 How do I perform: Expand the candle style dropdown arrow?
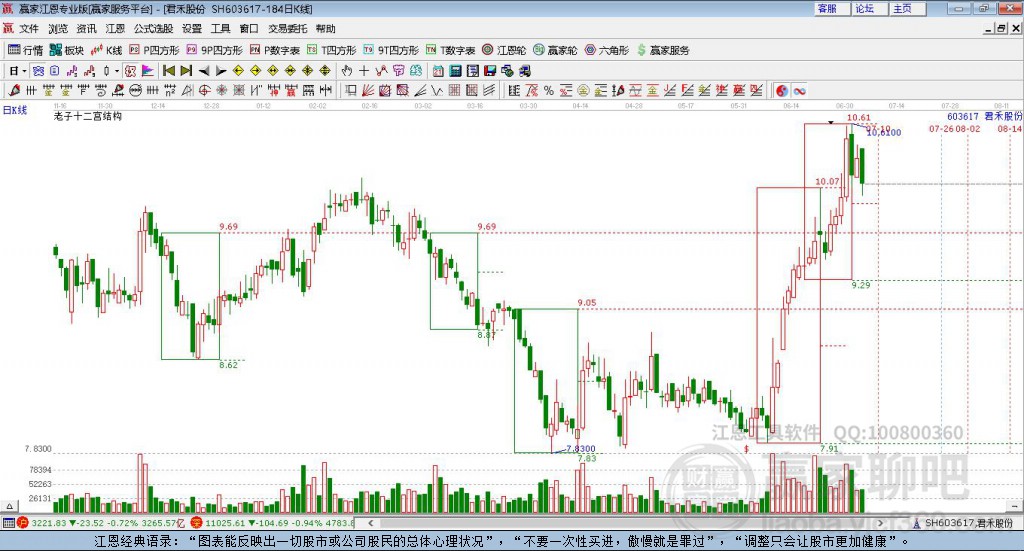pos(118,71)
